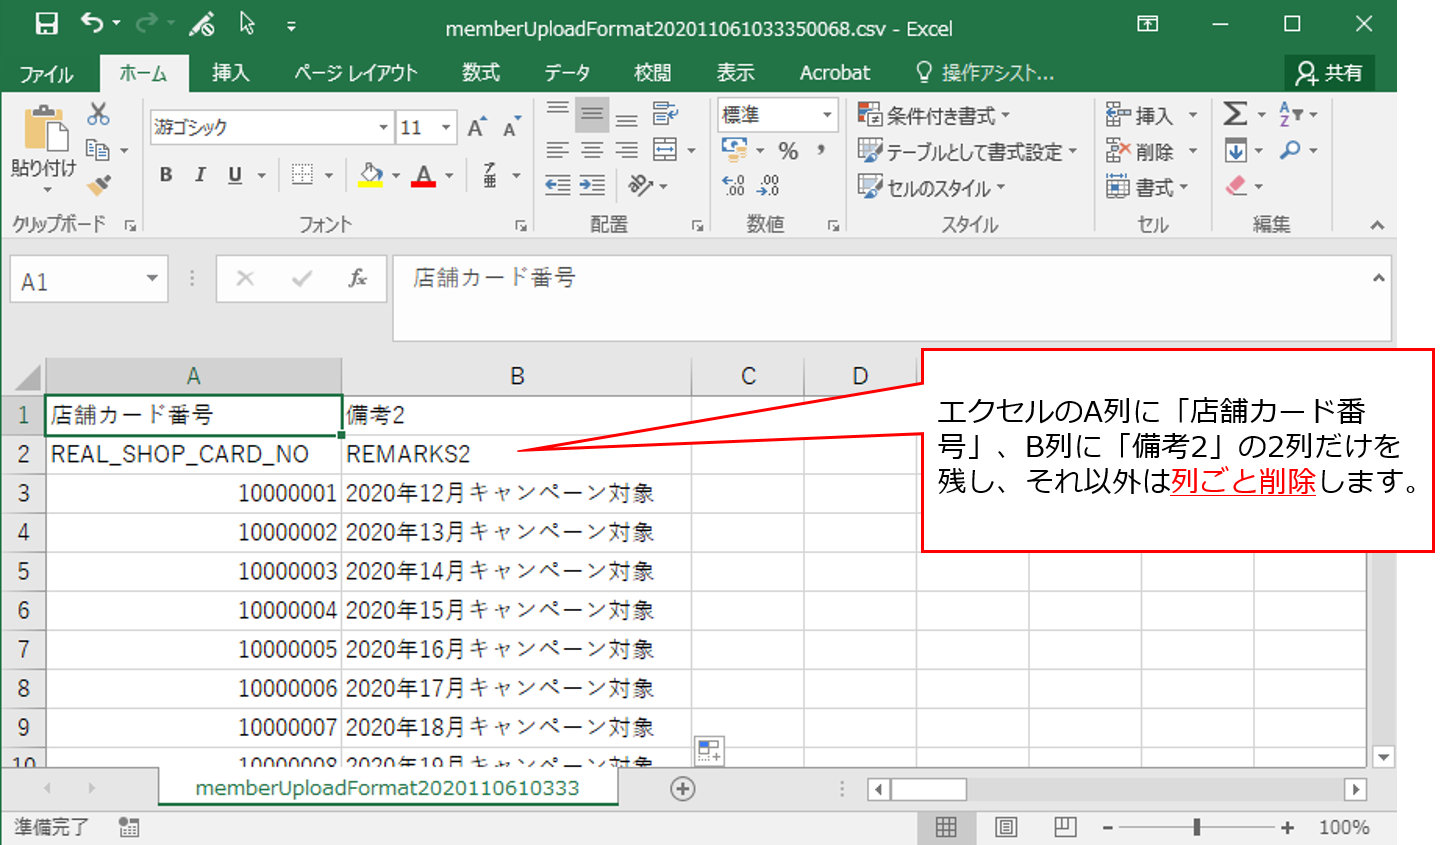Open the データ ribbon tab
This screenshot has width=1451, height=845.
click(567, 73)
